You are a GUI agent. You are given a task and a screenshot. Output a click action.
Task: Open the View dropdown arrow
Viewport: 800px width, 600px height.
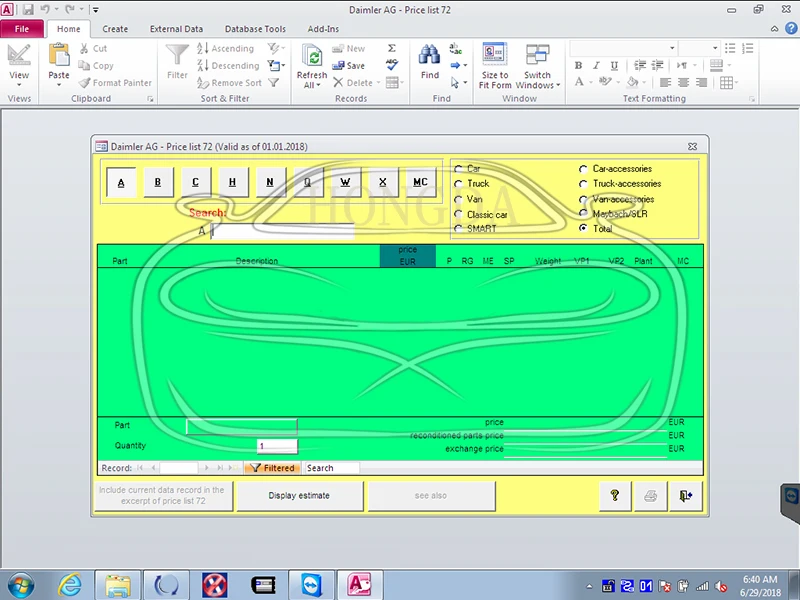pos(19,85)
